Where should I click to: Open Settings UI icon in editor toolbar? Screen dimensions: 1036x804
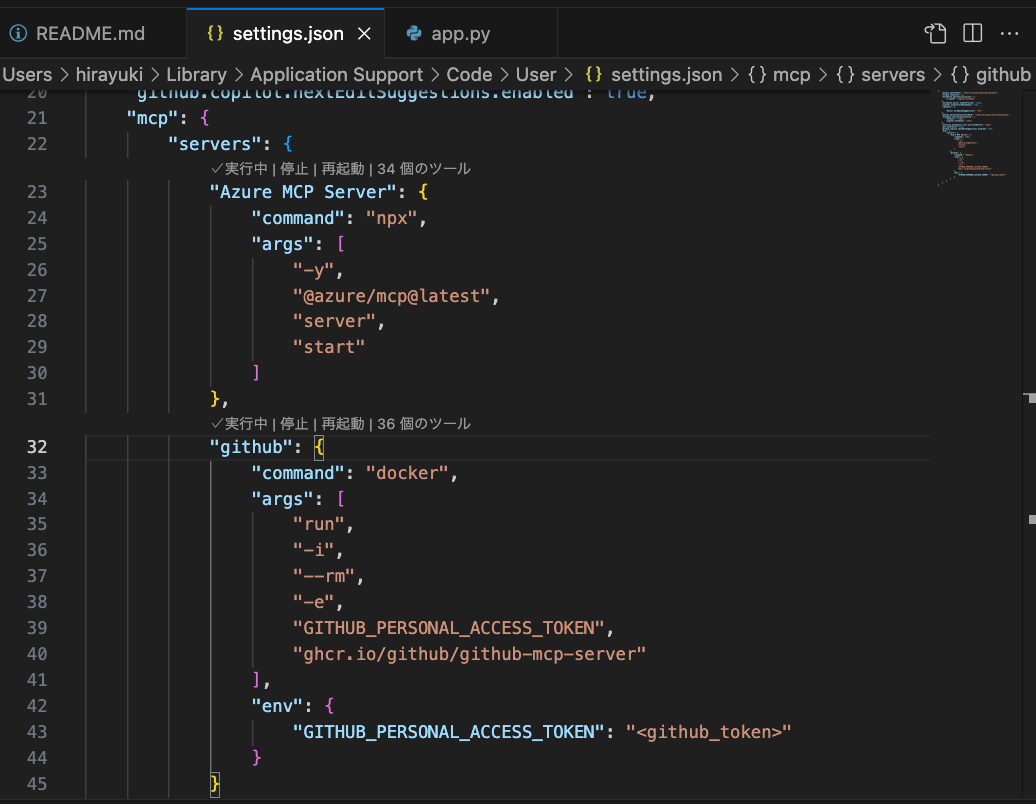tap(935, 33)
